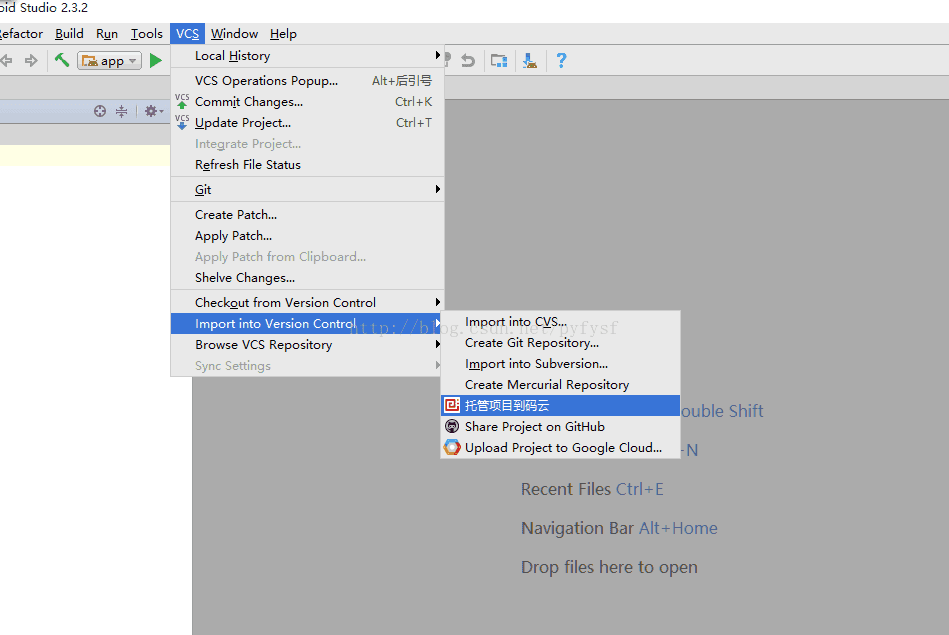Image resolution: width=949 pixels, height=635 pixels.
Task: Open Project Structure toolbar icon
Action: [499, 61]
